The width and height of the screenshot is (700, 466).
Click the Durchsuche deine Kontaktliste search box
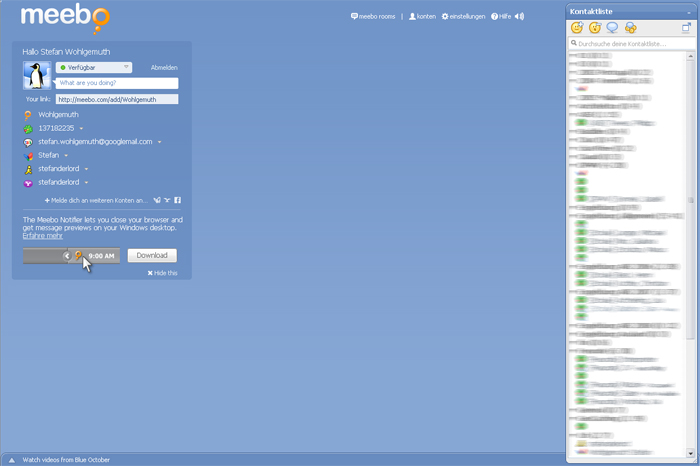pos(631,43)
